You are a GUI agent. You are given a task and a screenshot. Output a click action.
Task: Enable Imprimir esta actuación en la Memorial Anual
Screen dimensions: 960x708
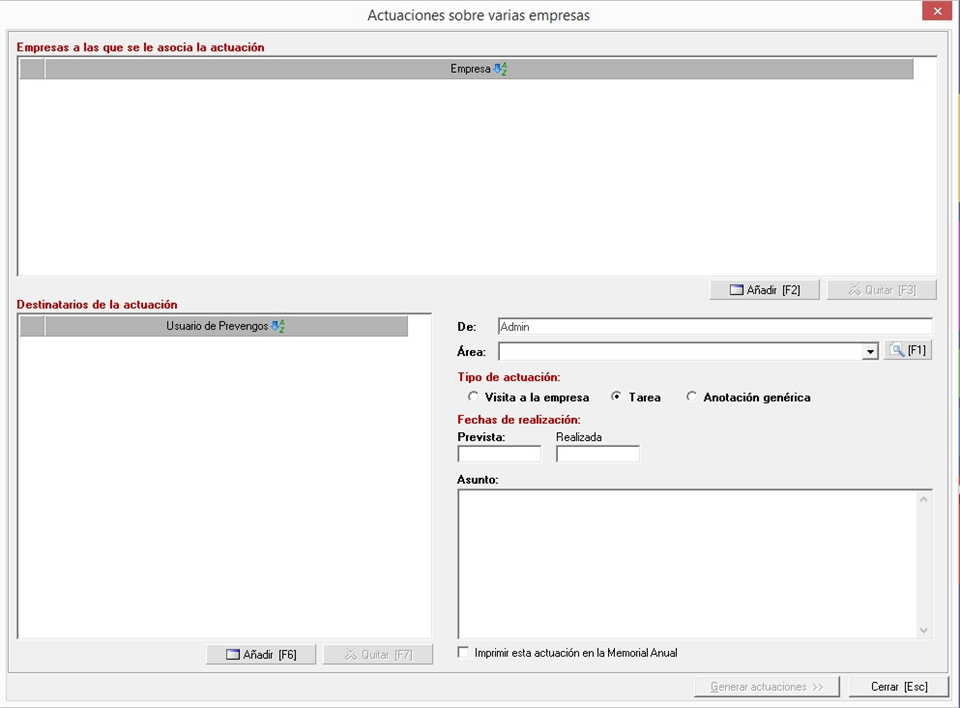[x=463, y=653]
